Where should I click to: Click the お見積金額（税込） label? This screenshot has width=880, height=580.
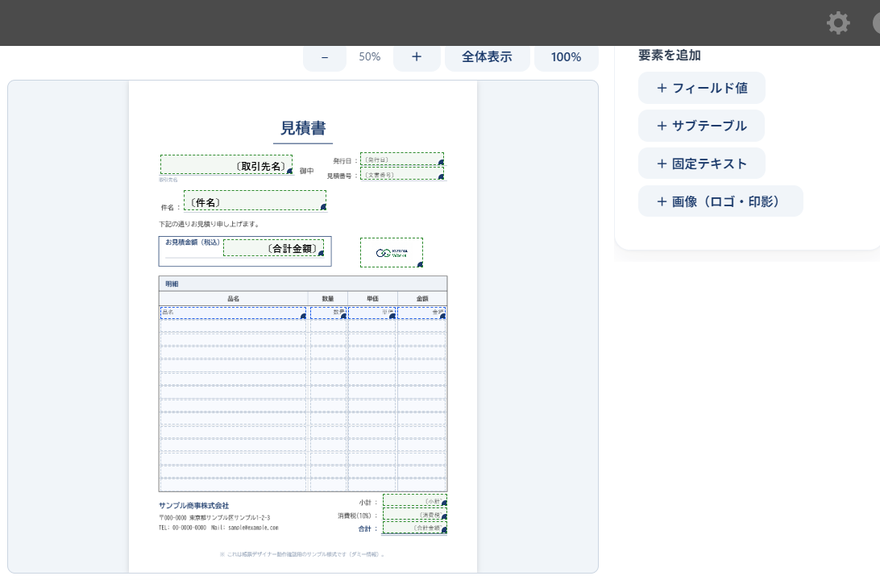click(192, 242)
